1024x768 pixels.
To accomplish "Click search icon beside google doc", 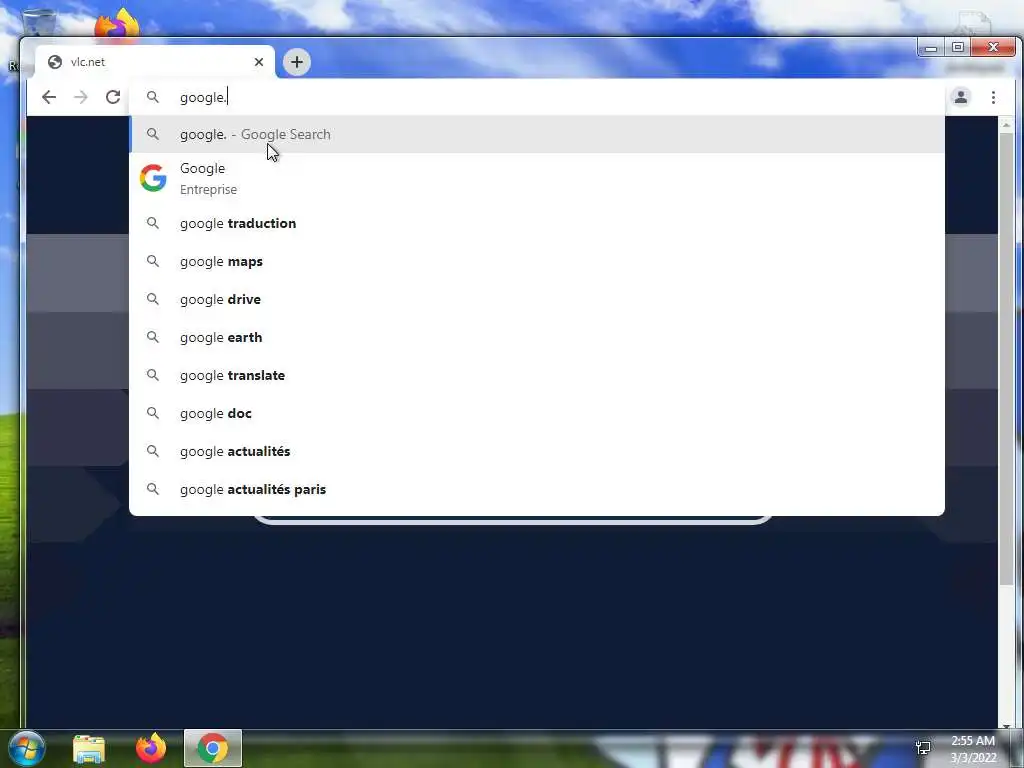I will pos(153,413).
